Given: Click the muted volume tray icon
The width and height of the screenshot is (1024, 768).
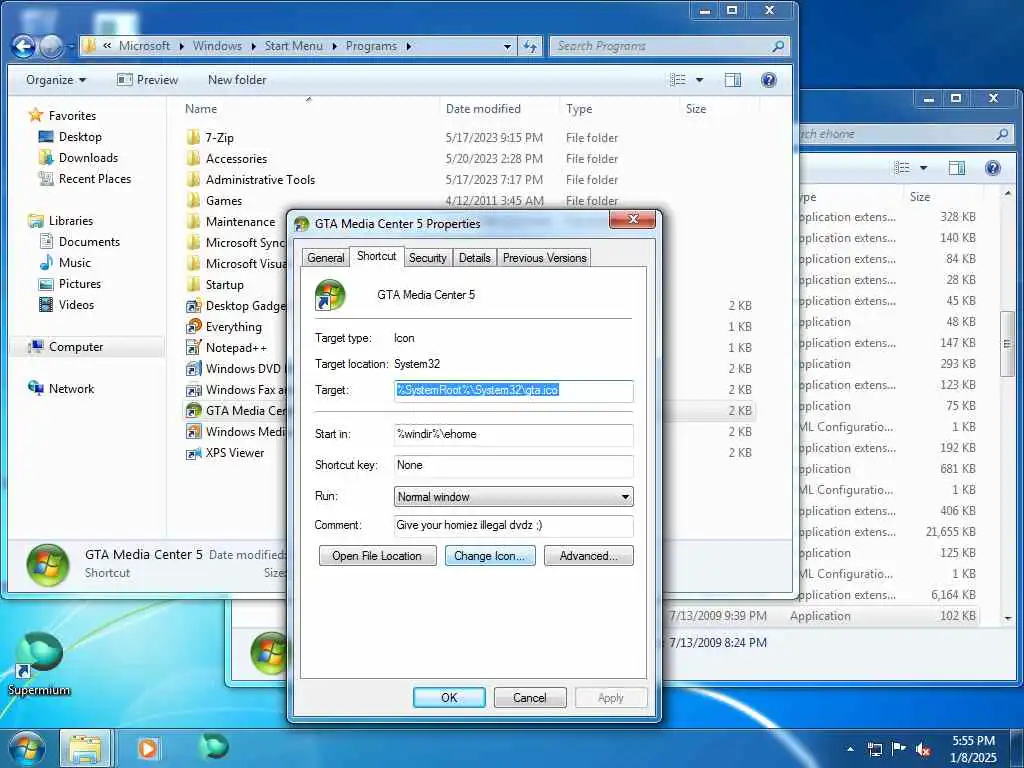Looking at the screenshot, I should (x=923, y=749).
